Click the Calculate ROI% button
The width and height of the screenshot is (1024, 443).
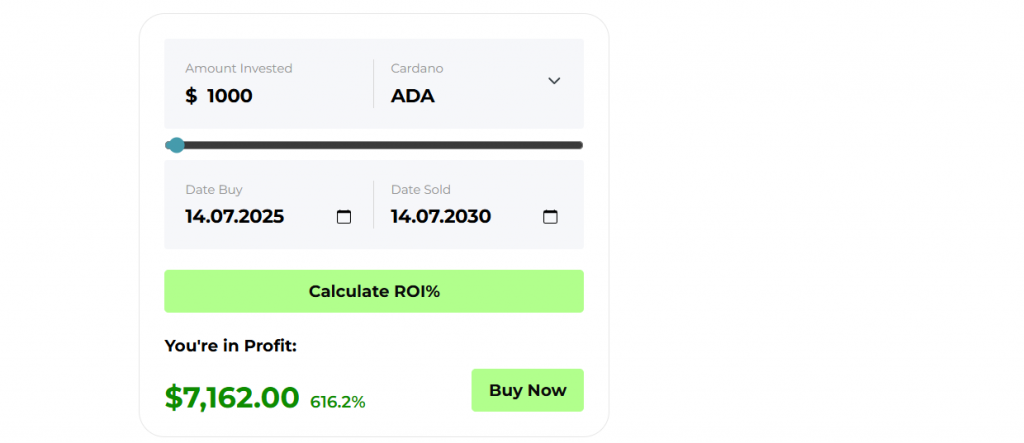point(374,291)
